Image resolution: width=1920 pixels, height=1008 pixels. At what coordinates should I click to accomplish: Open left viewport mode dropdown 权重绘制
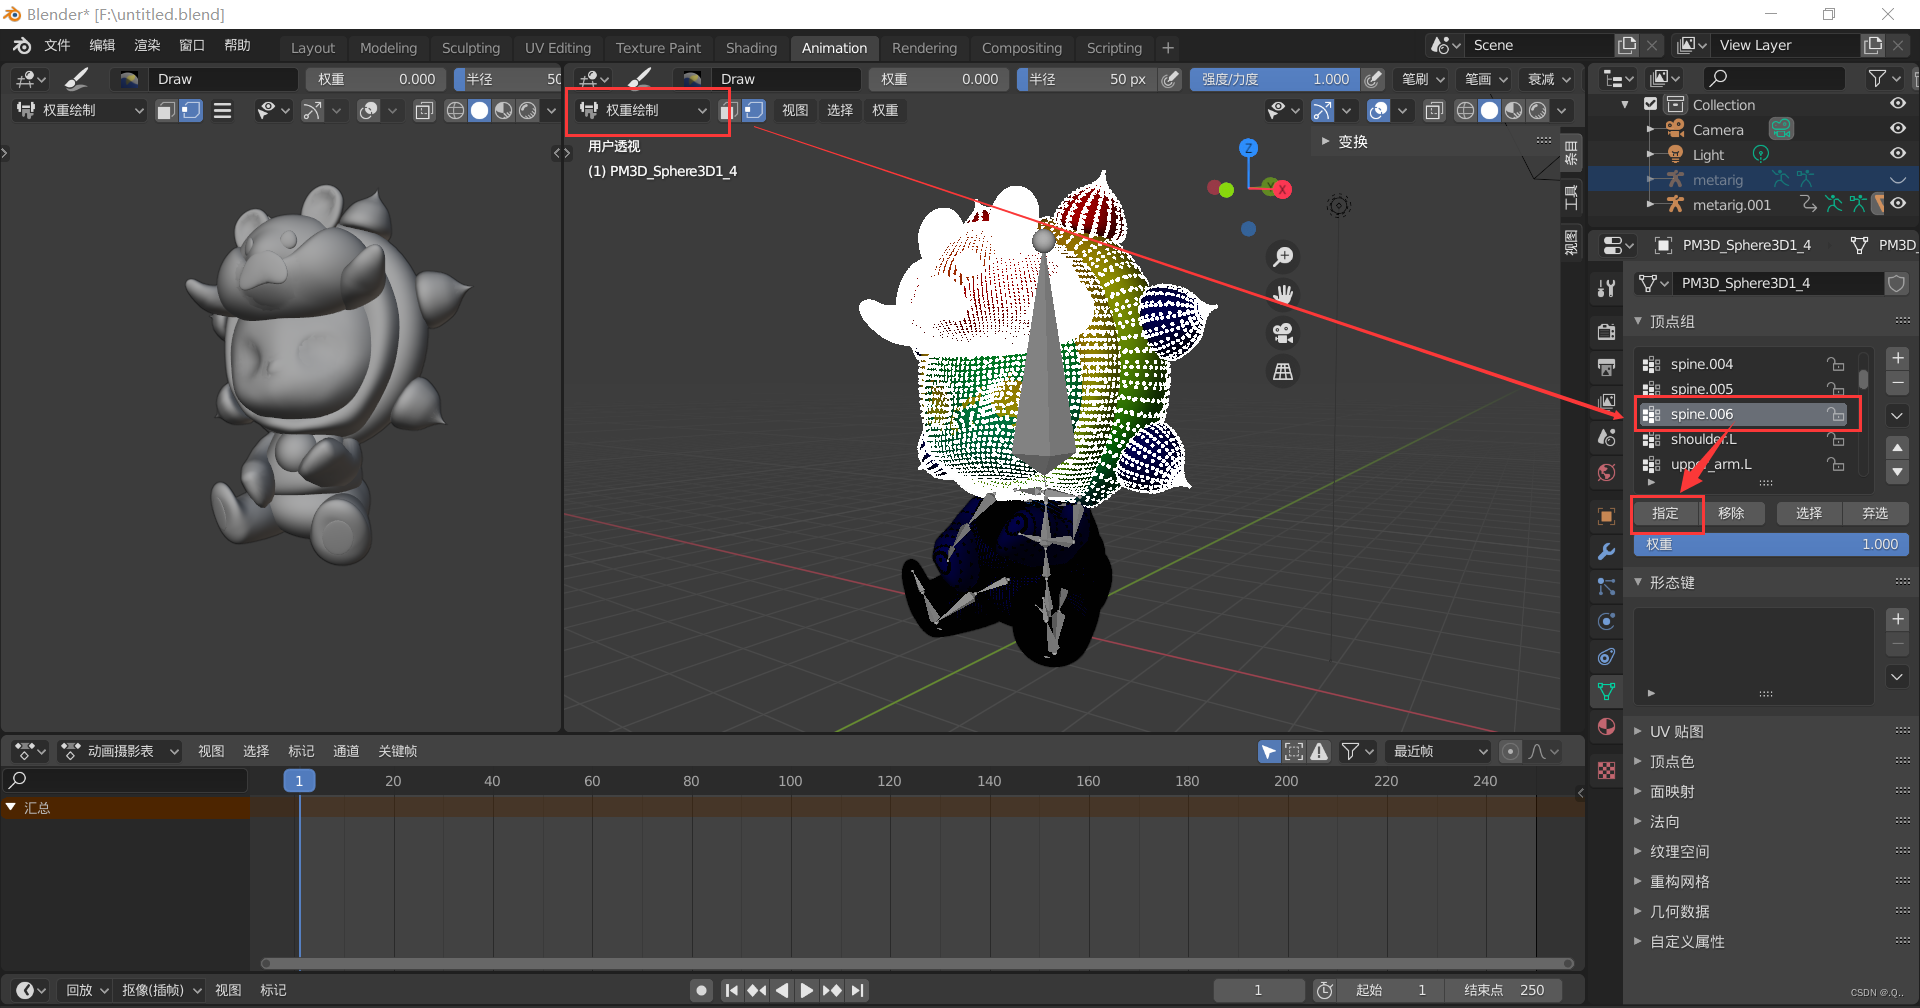(x=80, y=110)
